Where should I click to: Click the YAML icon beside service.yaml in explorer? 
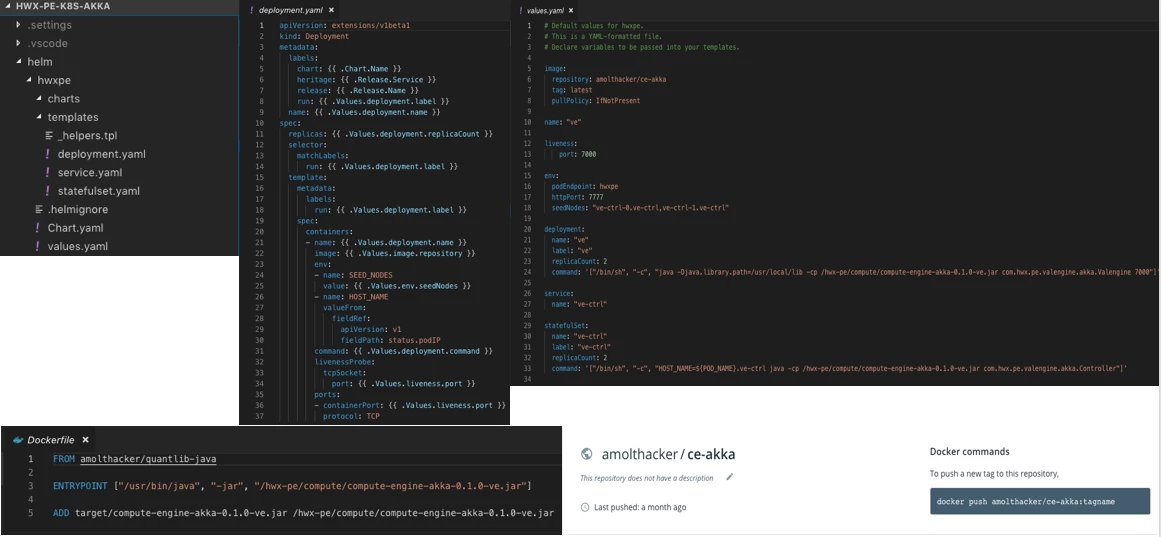pos(48,173)
